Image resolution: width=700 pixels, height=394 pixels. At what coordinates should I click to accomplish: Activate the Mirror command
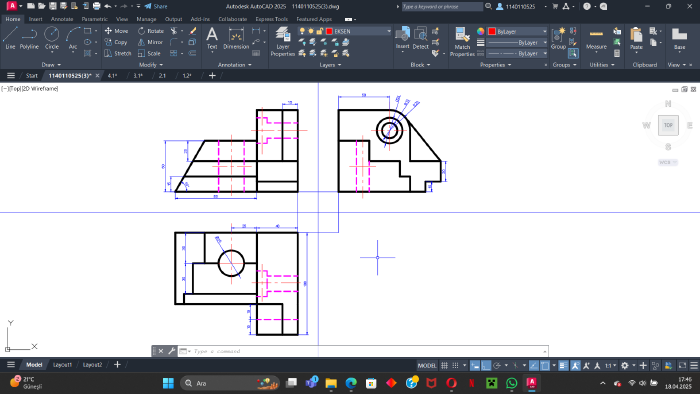tap(150, 42)
